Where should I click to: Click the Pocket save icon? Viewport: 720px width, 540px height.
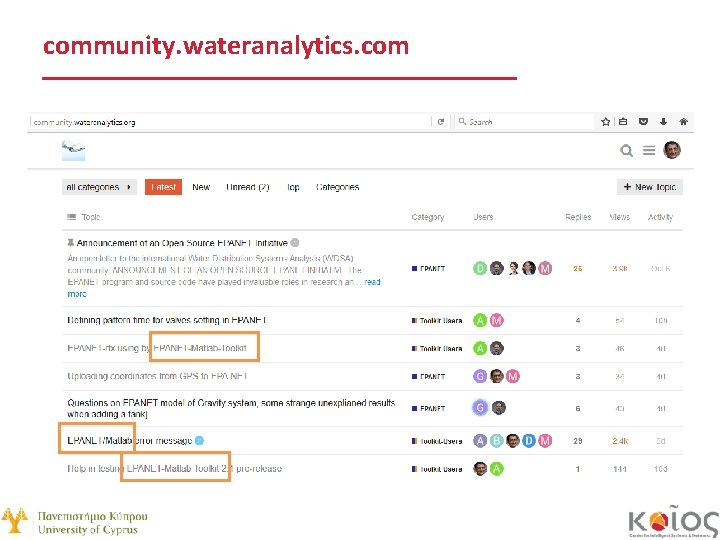(643, 122)
